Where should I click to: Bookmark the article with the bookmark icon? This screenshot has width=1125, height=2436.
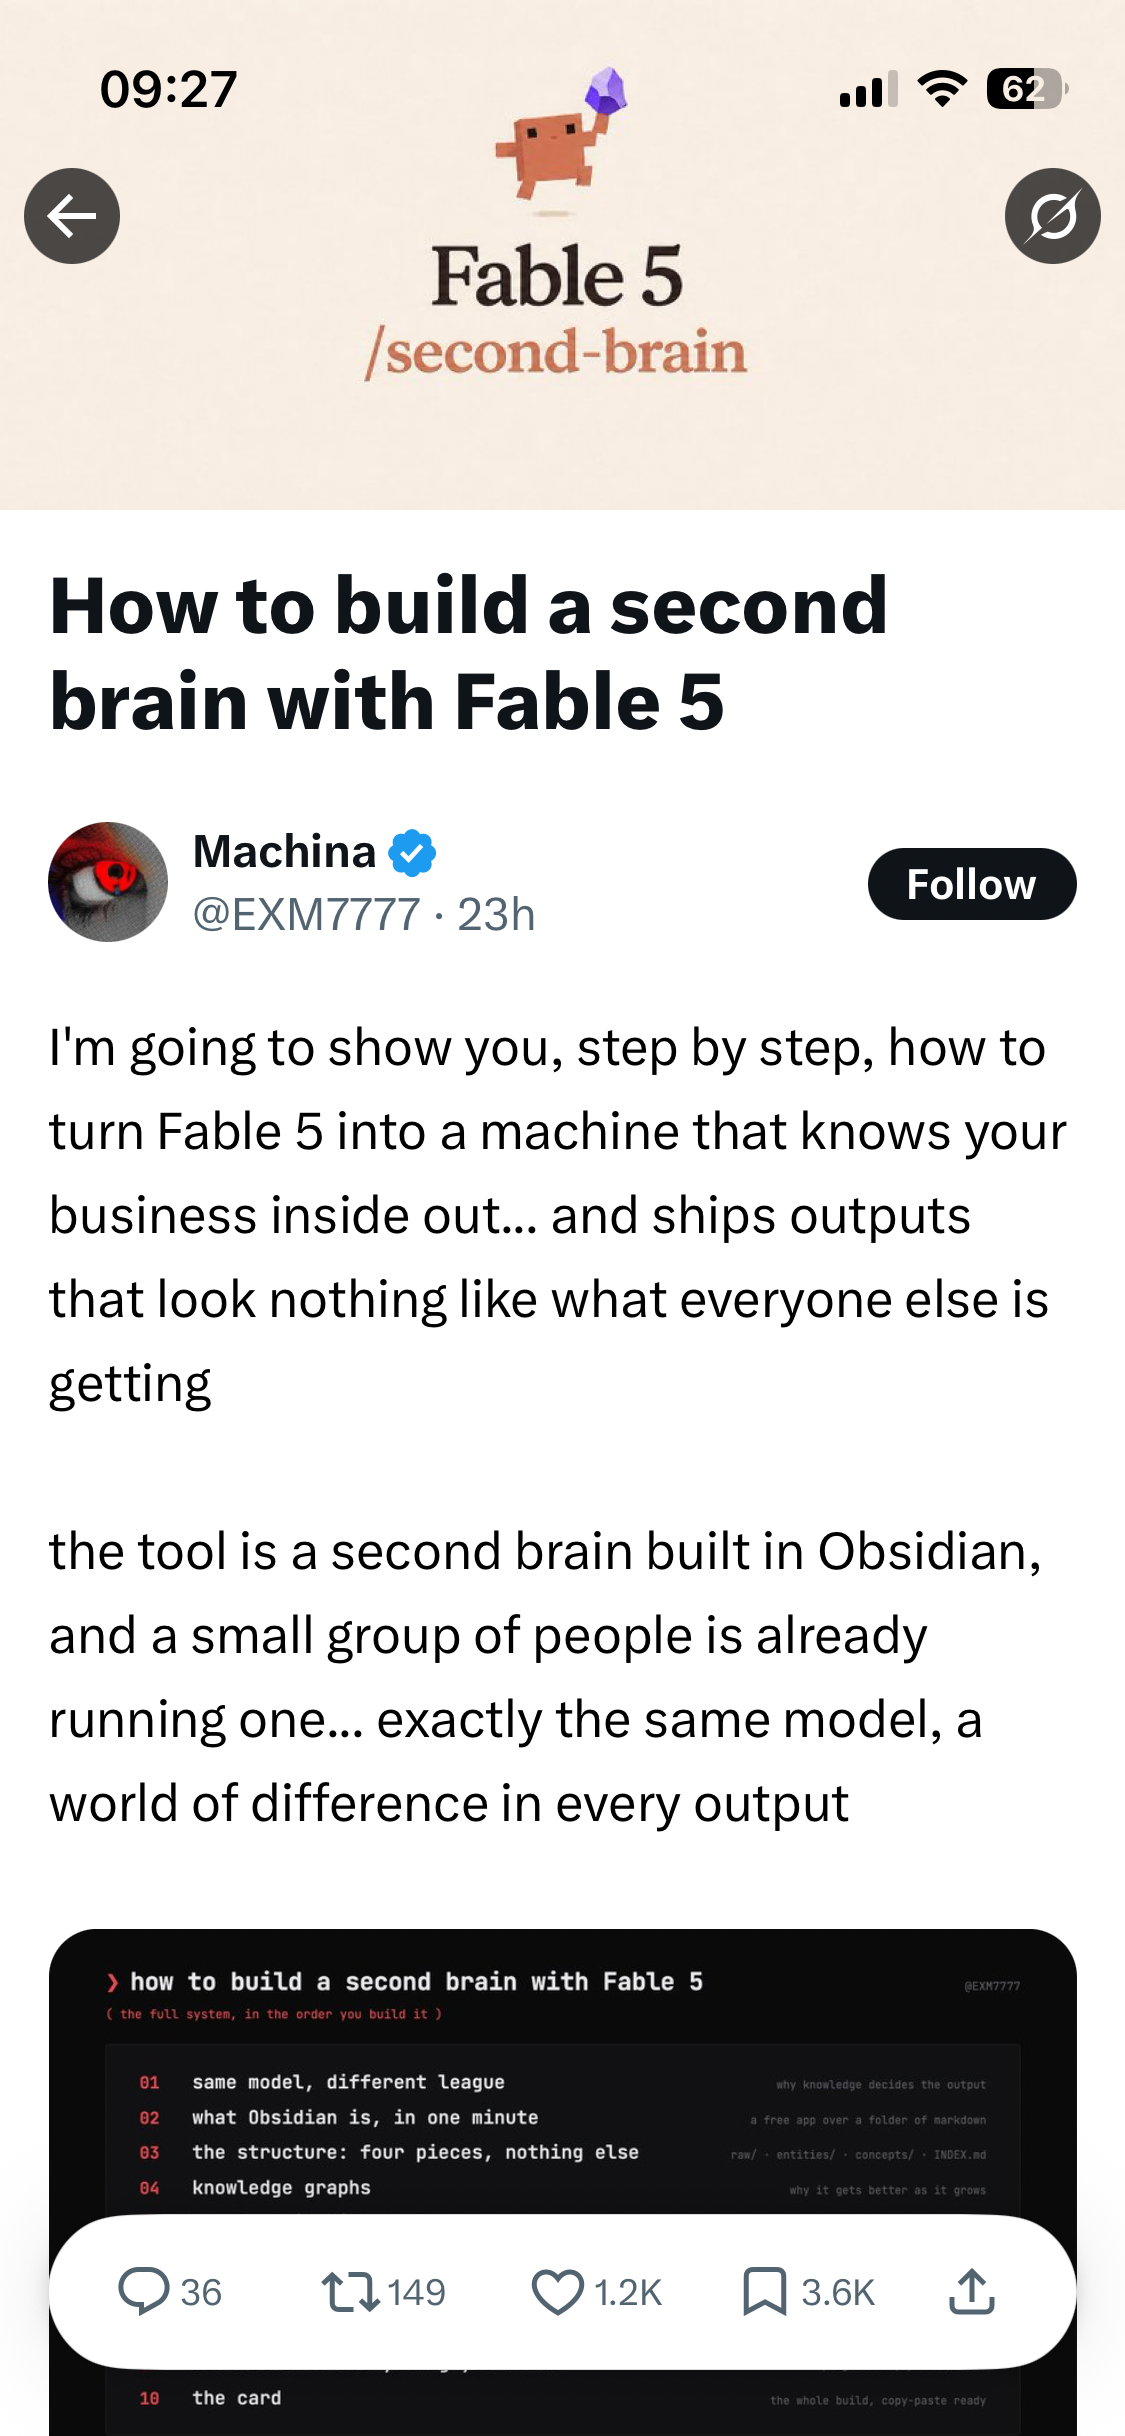click(765, 2291)
